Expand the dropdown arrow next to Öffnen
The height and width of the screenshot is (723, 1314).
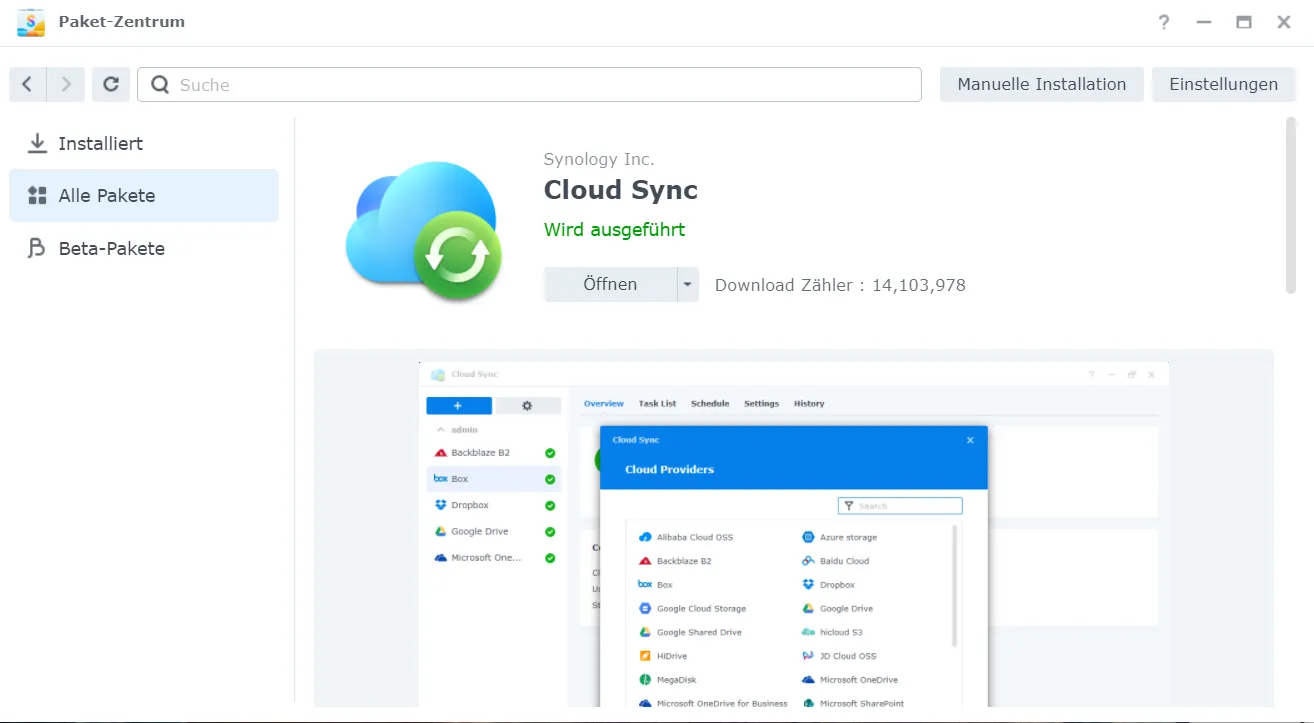tap(688, 284)
